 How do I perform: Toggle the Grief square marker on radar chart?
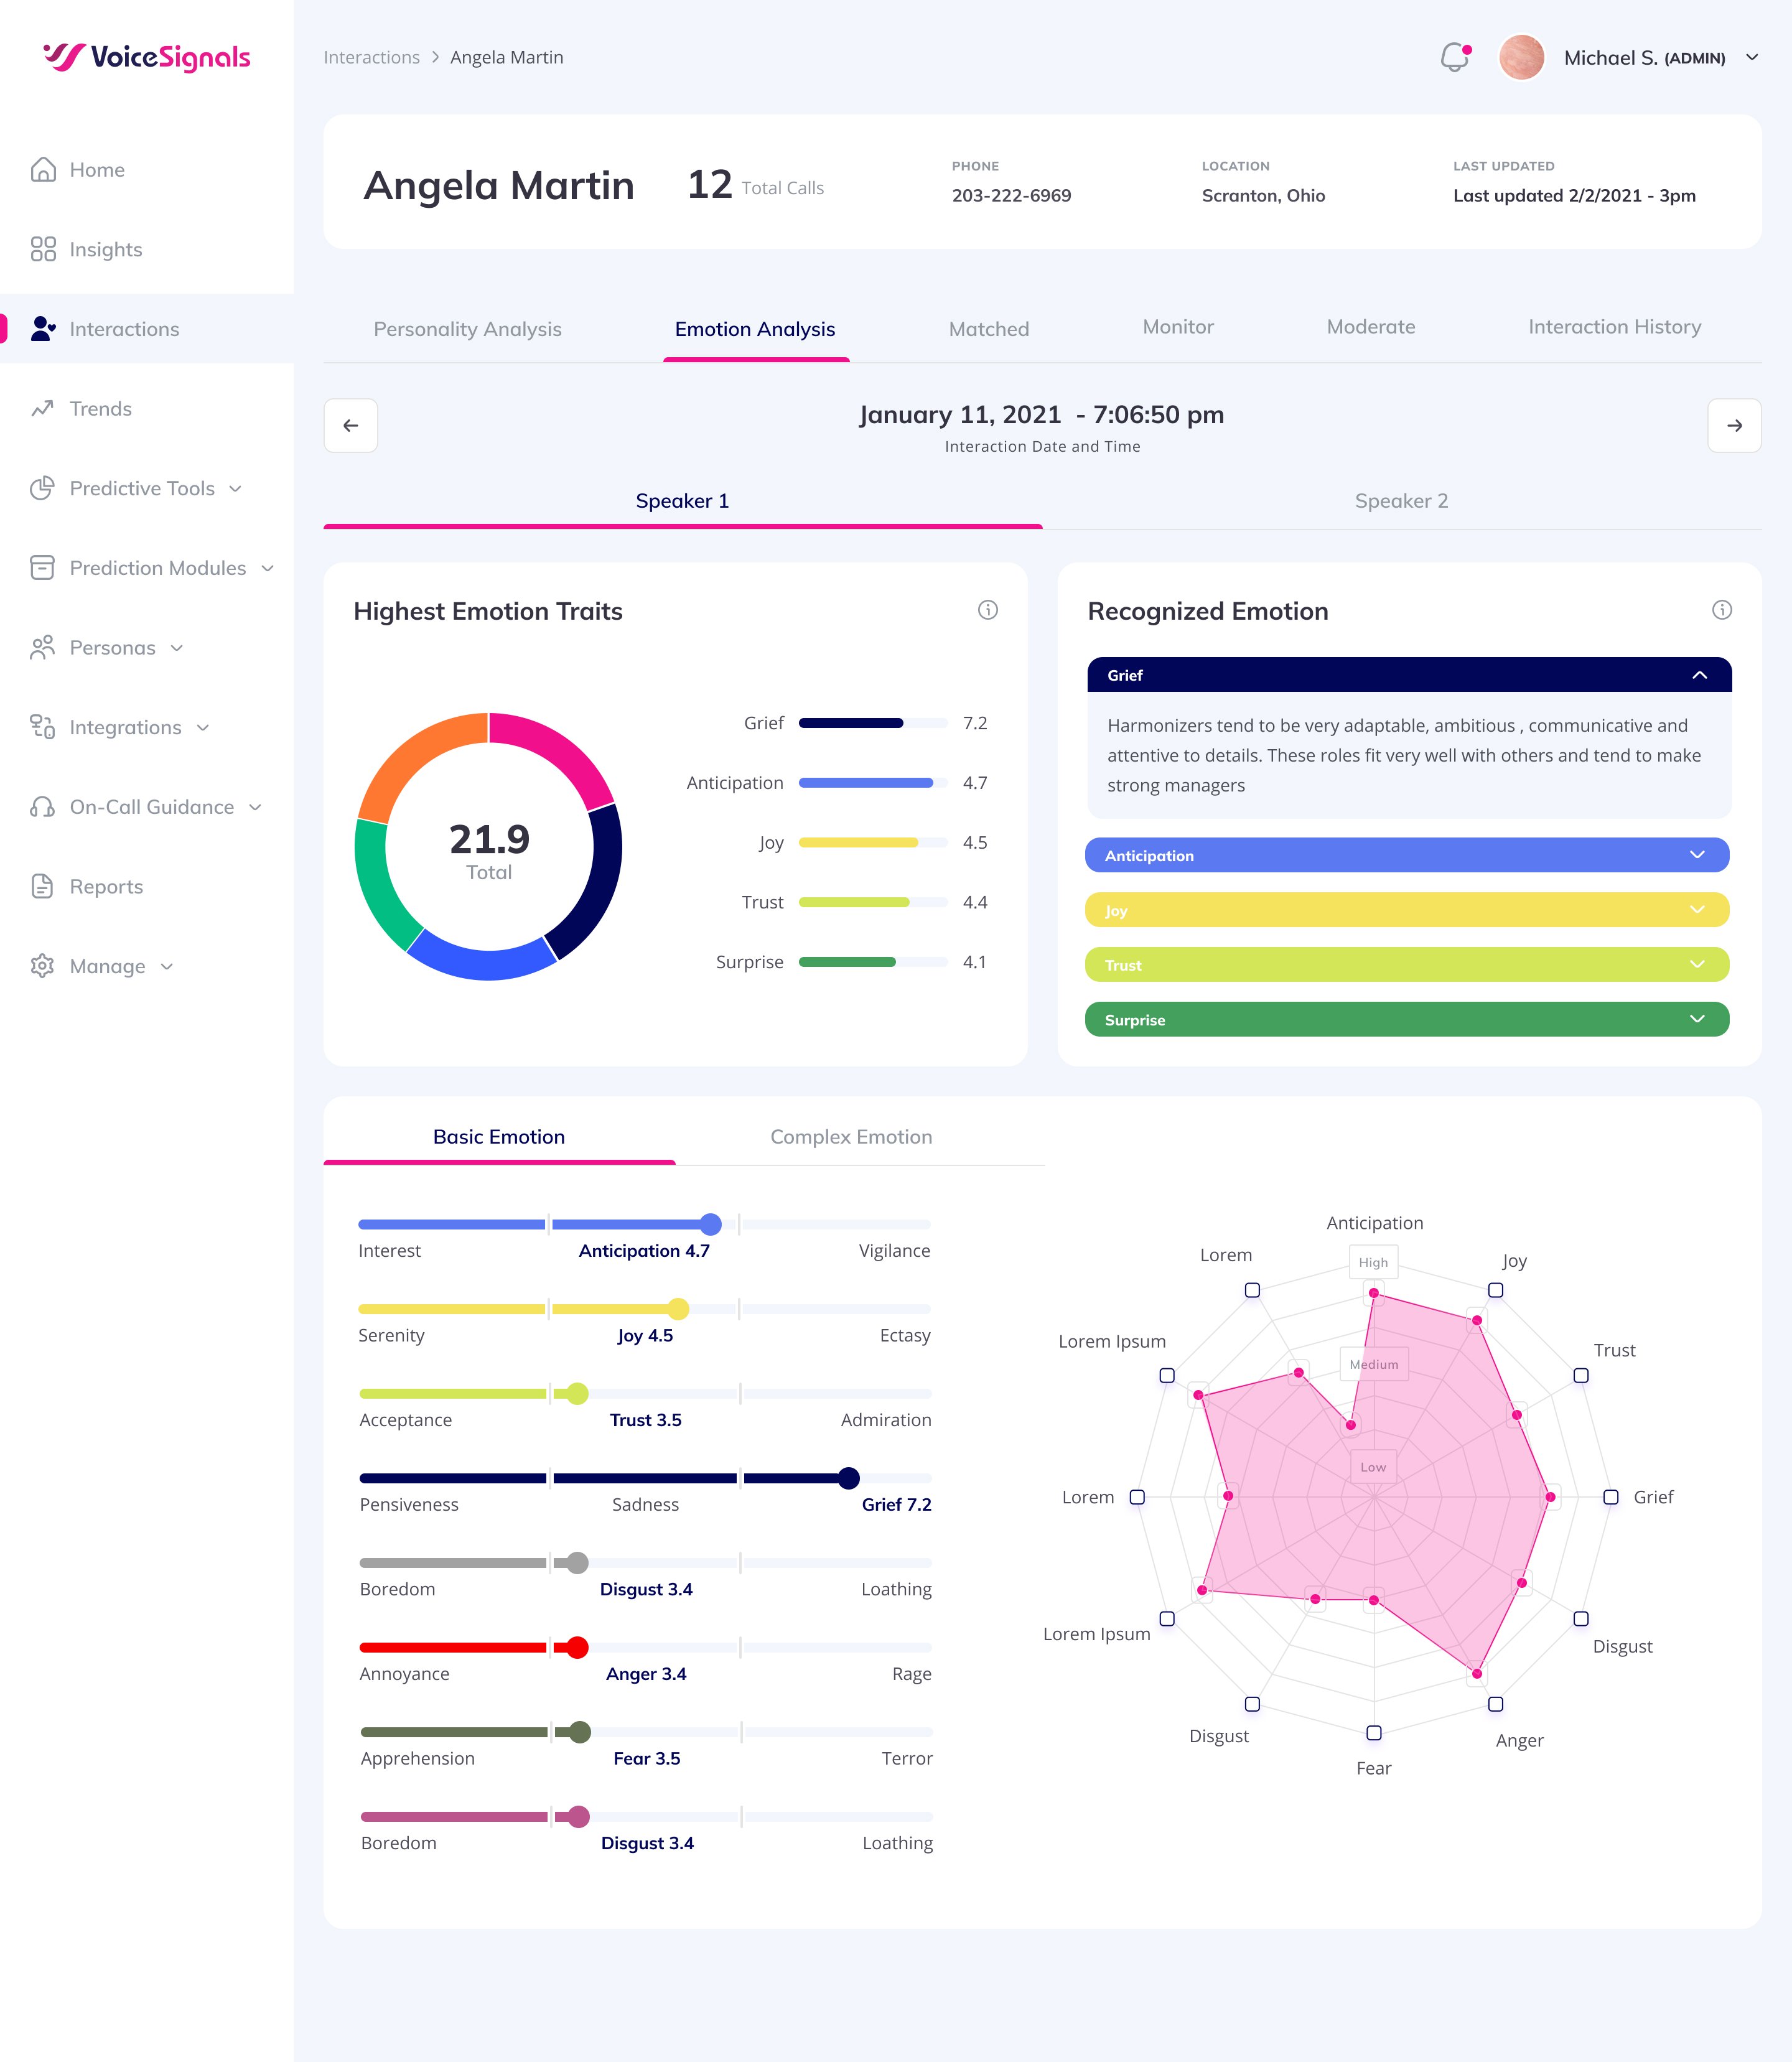point(1610,1497)
